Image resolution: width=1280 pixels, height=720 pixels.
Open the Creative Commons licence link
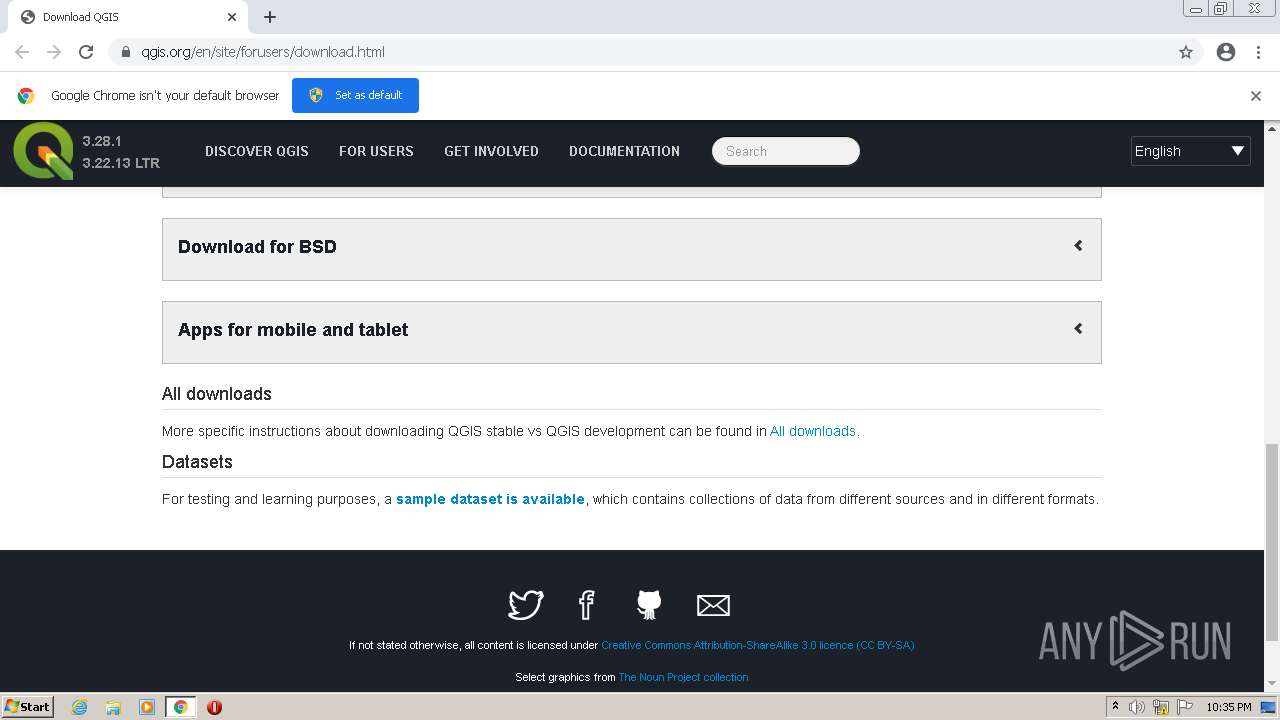pyautogui.click(x=758, y=645)
